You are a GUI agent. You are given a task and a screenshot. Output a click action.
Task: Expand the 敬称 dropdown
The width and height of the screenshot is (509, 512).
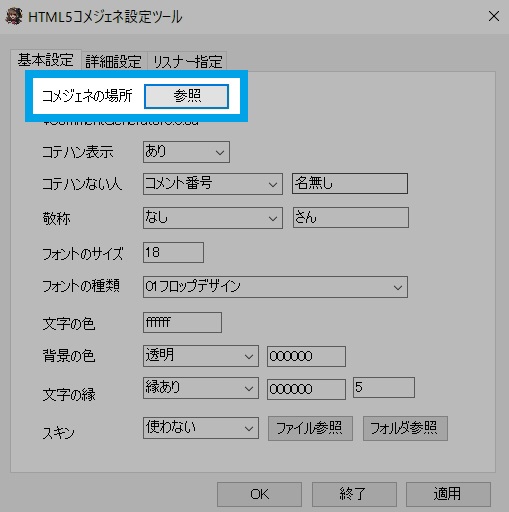tap(213, 218)
